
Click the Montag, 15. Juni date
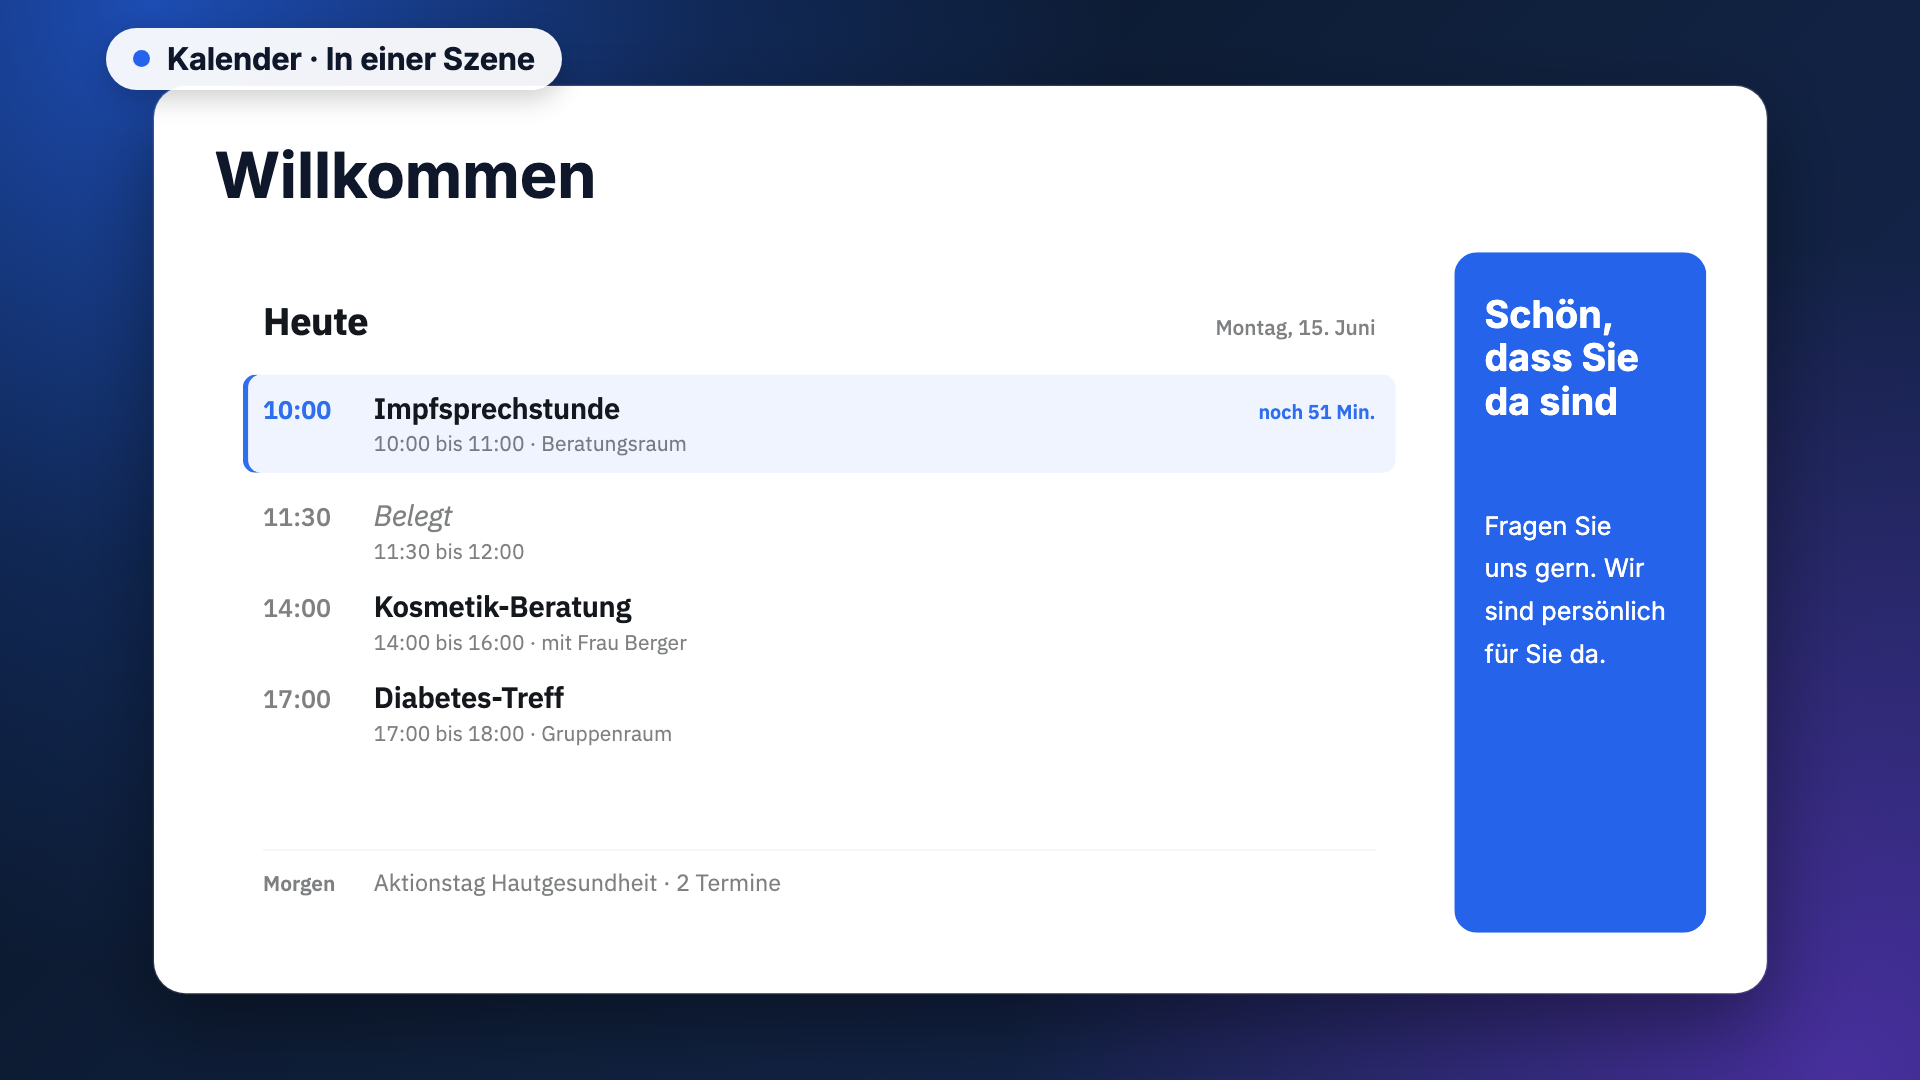[x=1295, y=328]
